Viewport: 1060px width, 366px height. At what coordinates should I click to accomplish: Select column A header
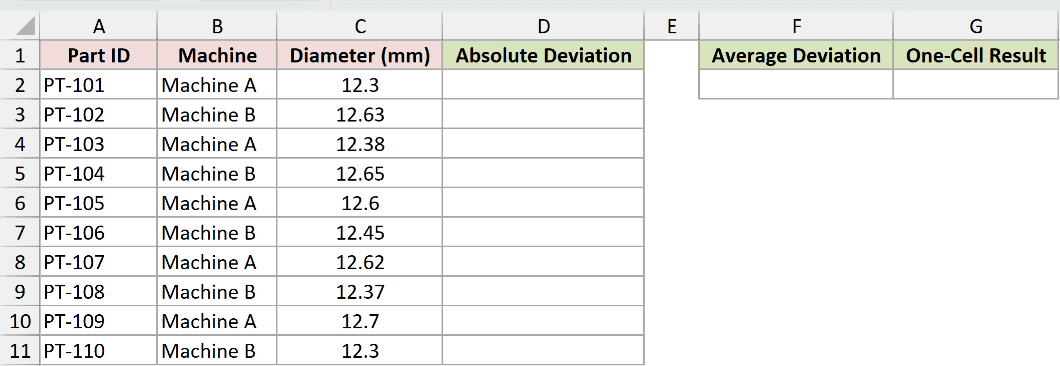pos(99,26)
